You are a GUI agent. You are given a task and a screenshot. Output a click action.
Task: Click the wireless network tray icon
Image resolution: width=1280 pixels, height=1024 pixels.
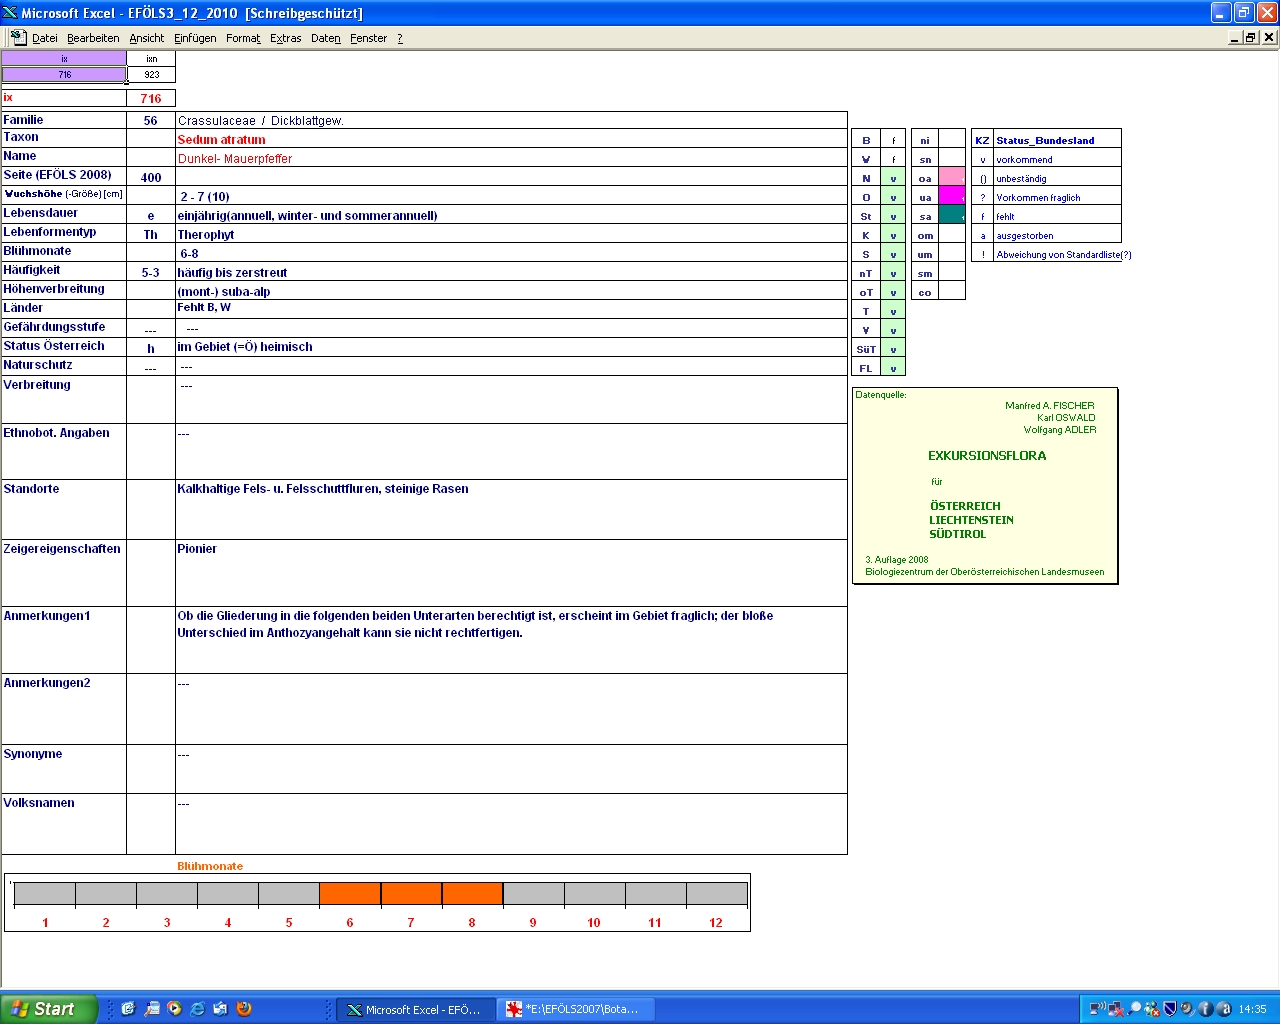[1097, 1009]
